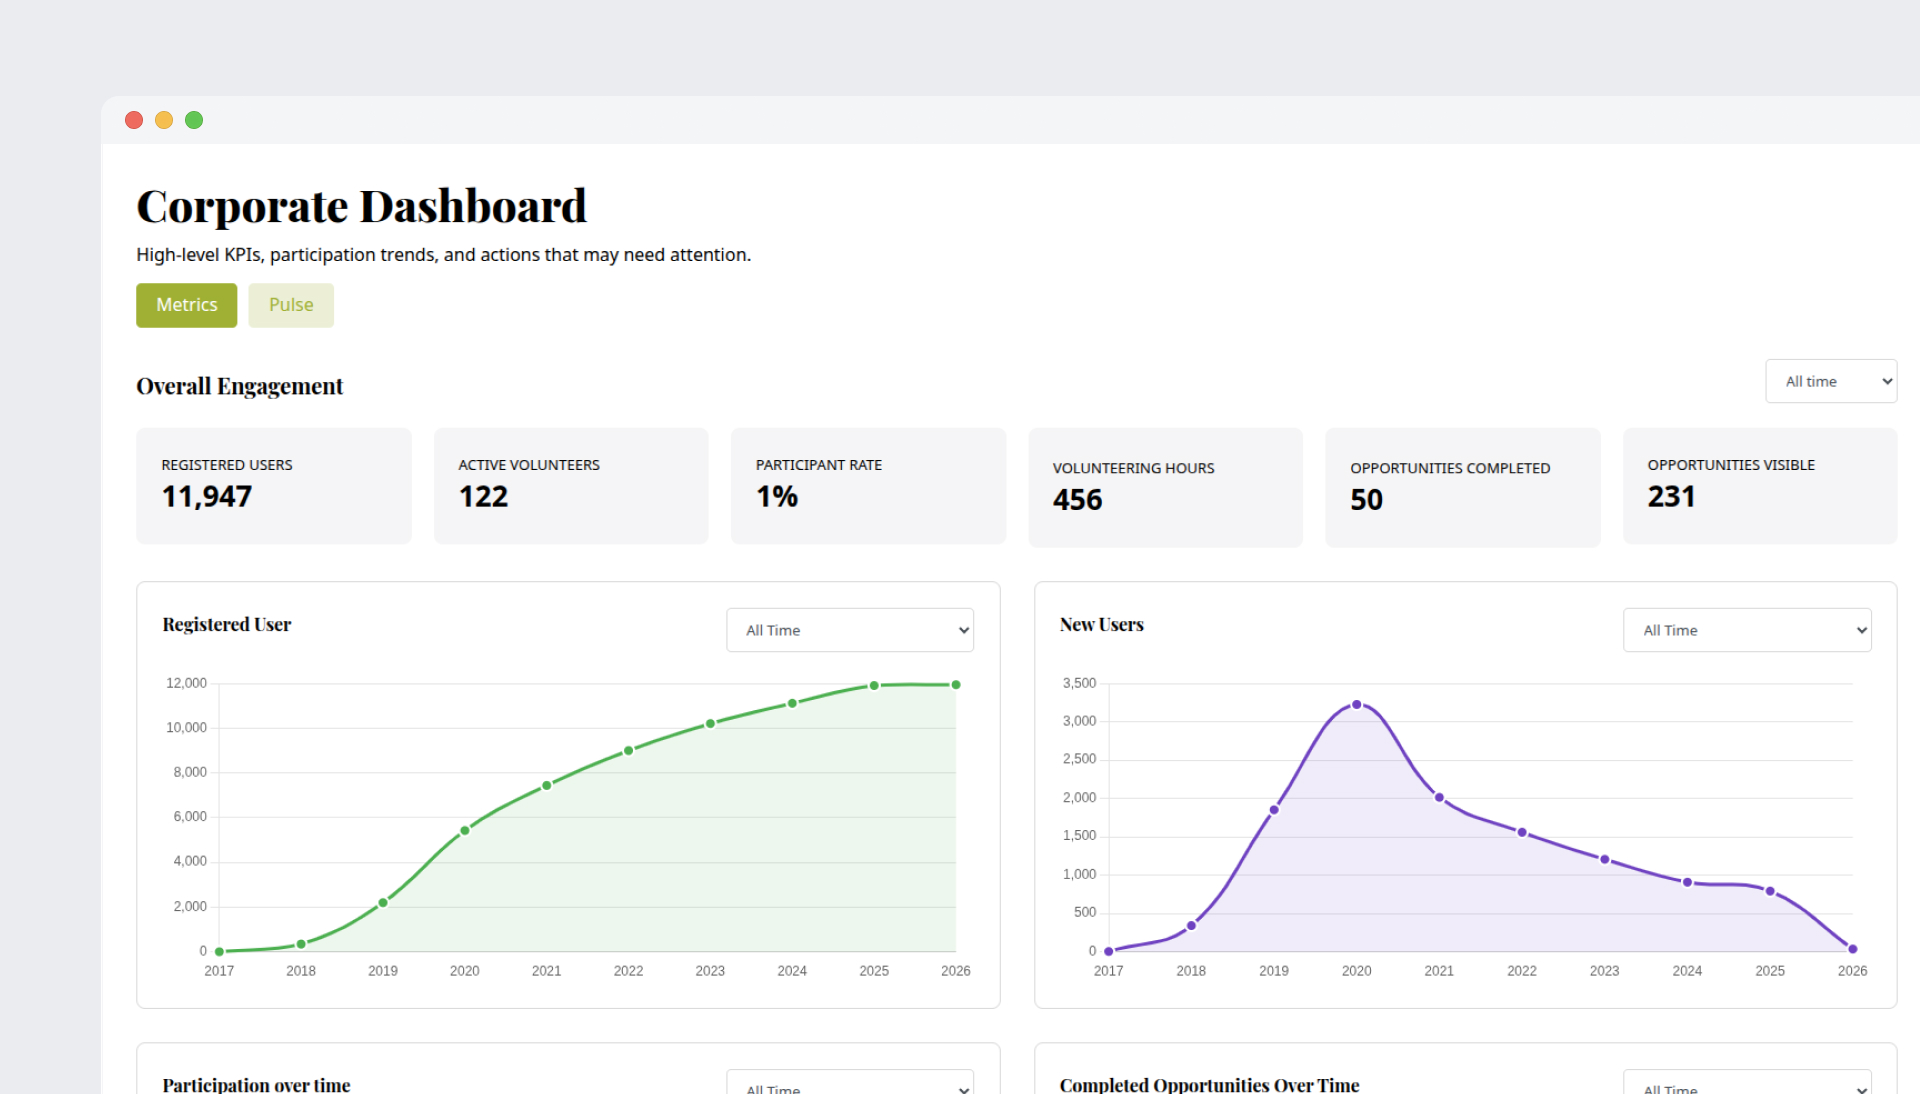Click the 2020 peak point on New Users chart
The height and width of the screenshot is (1094, 1920).
pyautogui.click(x=1356, y=705)
